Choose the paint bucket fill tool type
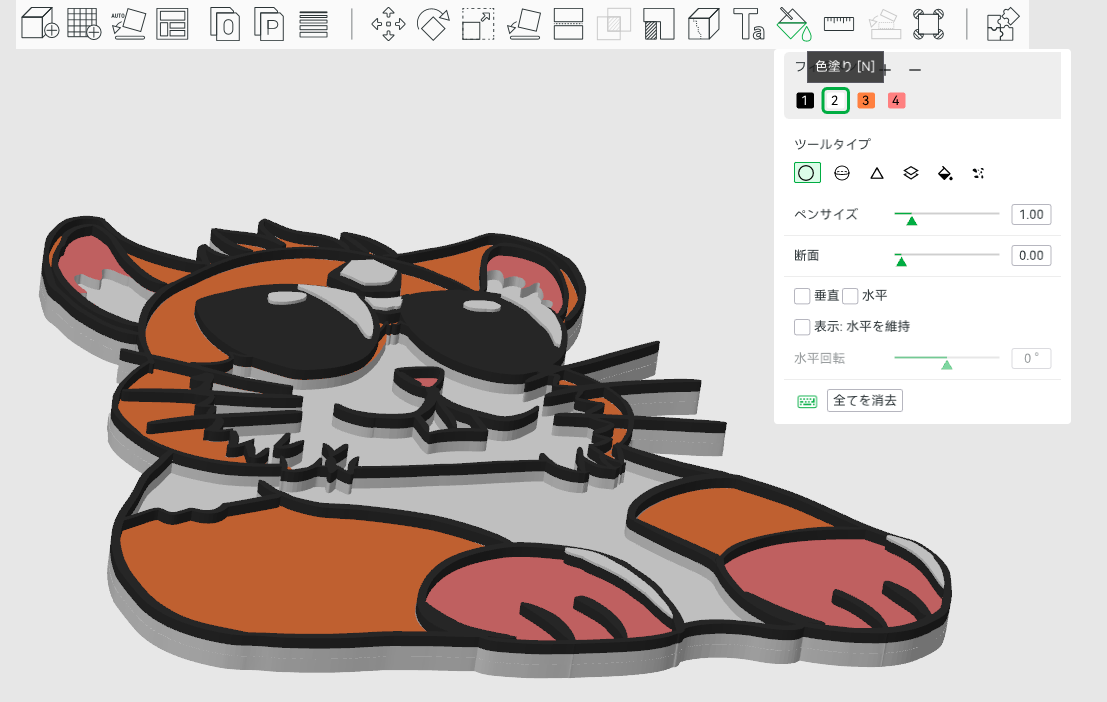 coord(945,173)
